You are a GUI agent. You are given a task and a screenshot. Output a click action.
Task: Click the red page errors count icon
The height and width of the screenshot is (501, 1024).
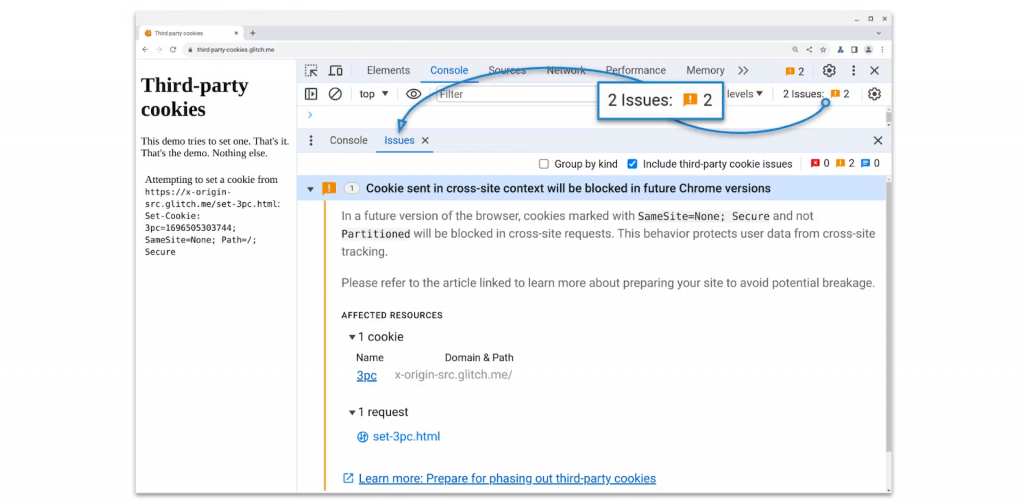[x=815, y=163]
